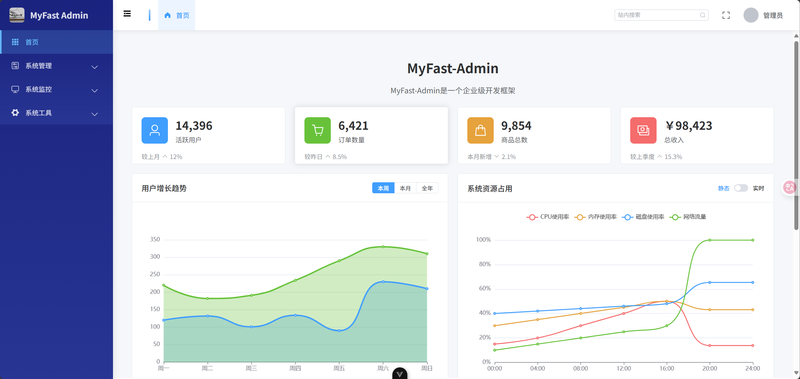Select the 全年 chart range button
The width and height of the screenshot is (800, 379).
pyautogui.click(x=428, y=188)
